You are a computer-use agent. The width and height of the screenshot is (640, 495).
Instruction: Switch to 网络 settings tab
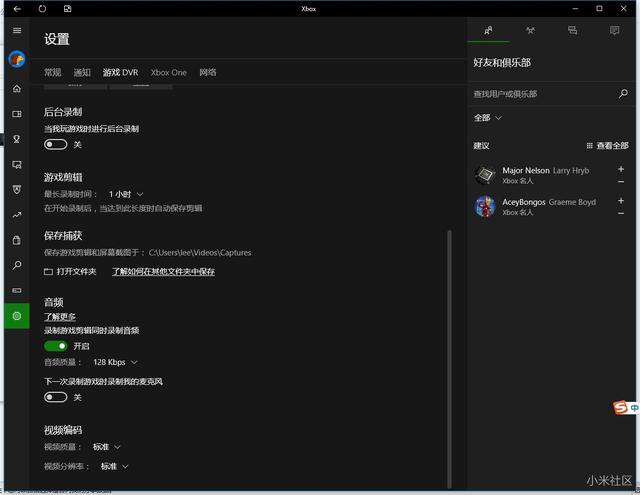(208, 72)
